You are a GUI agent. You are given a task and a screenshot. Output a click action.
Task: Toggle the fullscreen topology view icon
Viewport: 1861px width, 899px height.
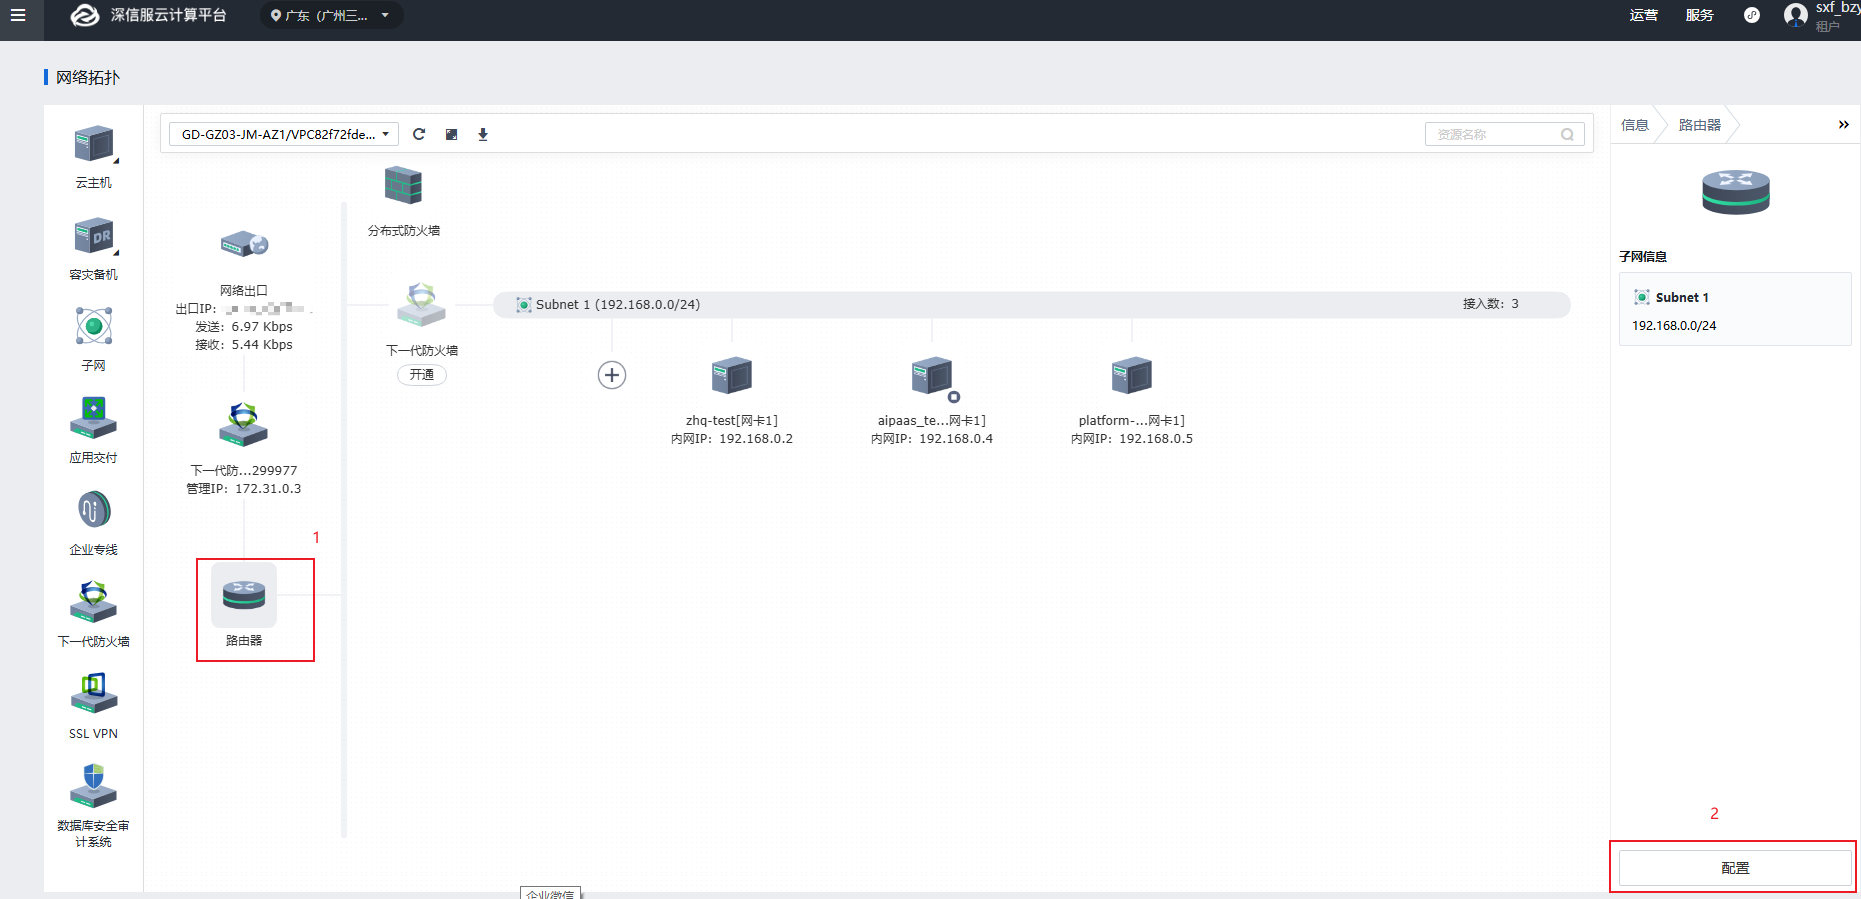click(x=451, y=134)
